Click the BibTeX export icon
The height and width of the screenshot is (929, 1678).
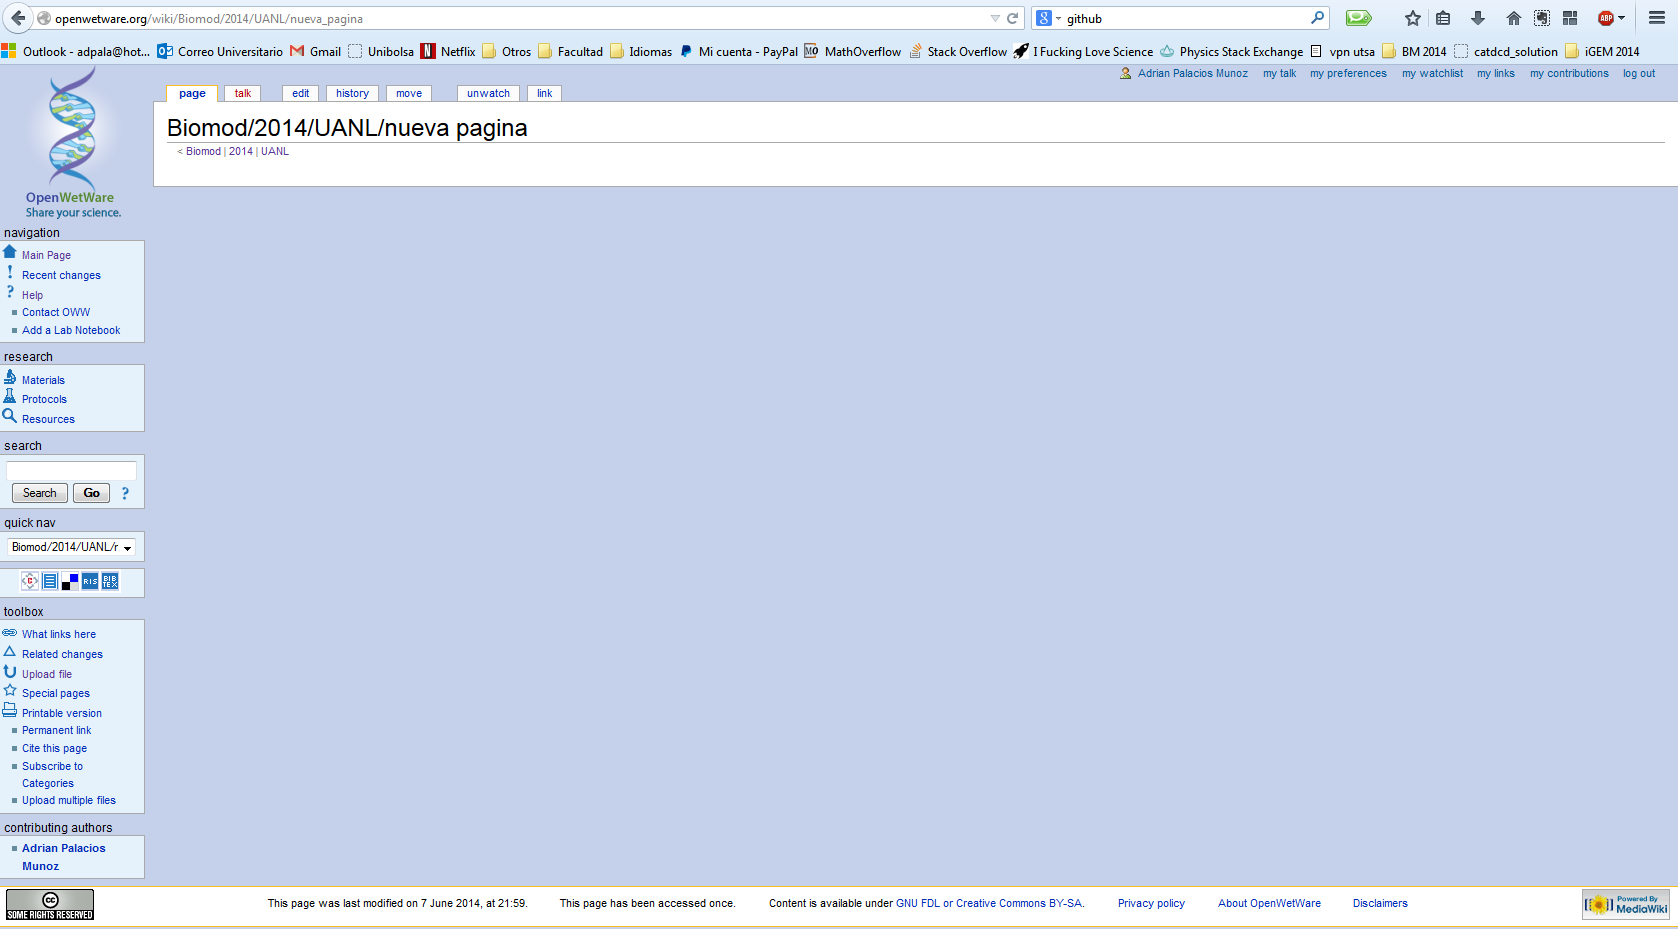[110, 581]
